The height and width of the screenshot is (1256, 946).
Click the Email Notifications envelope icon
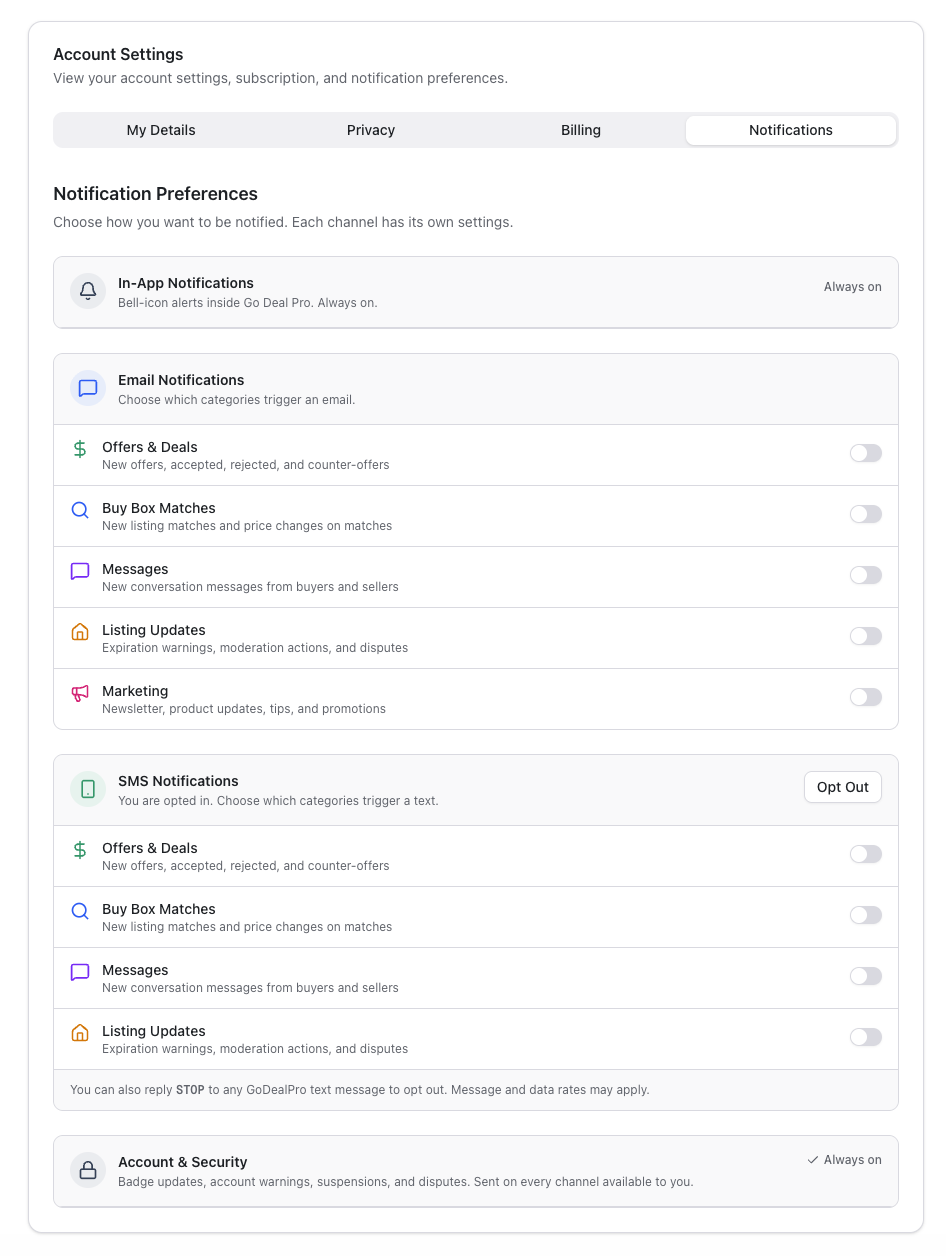click(88, 388)
